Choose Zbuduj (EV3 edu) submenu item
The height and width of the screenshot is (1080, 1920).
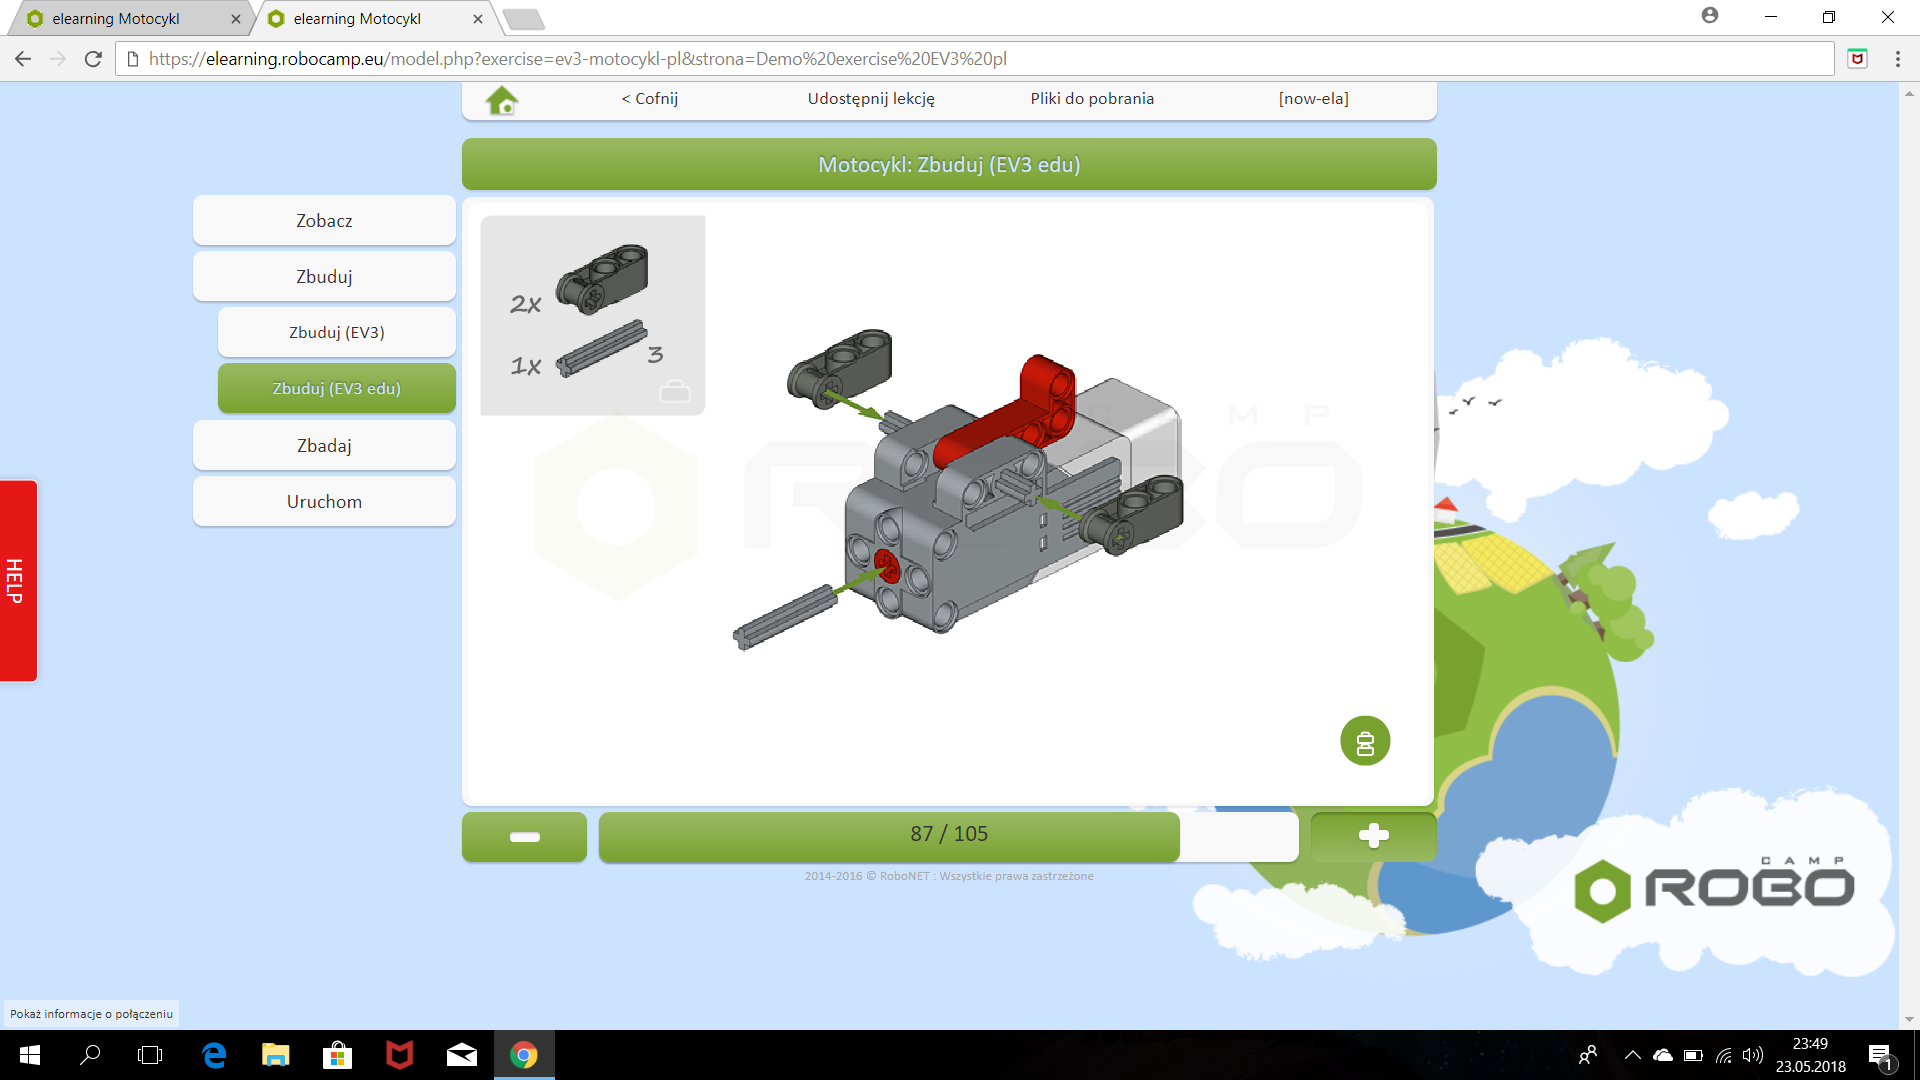[337, 389]
